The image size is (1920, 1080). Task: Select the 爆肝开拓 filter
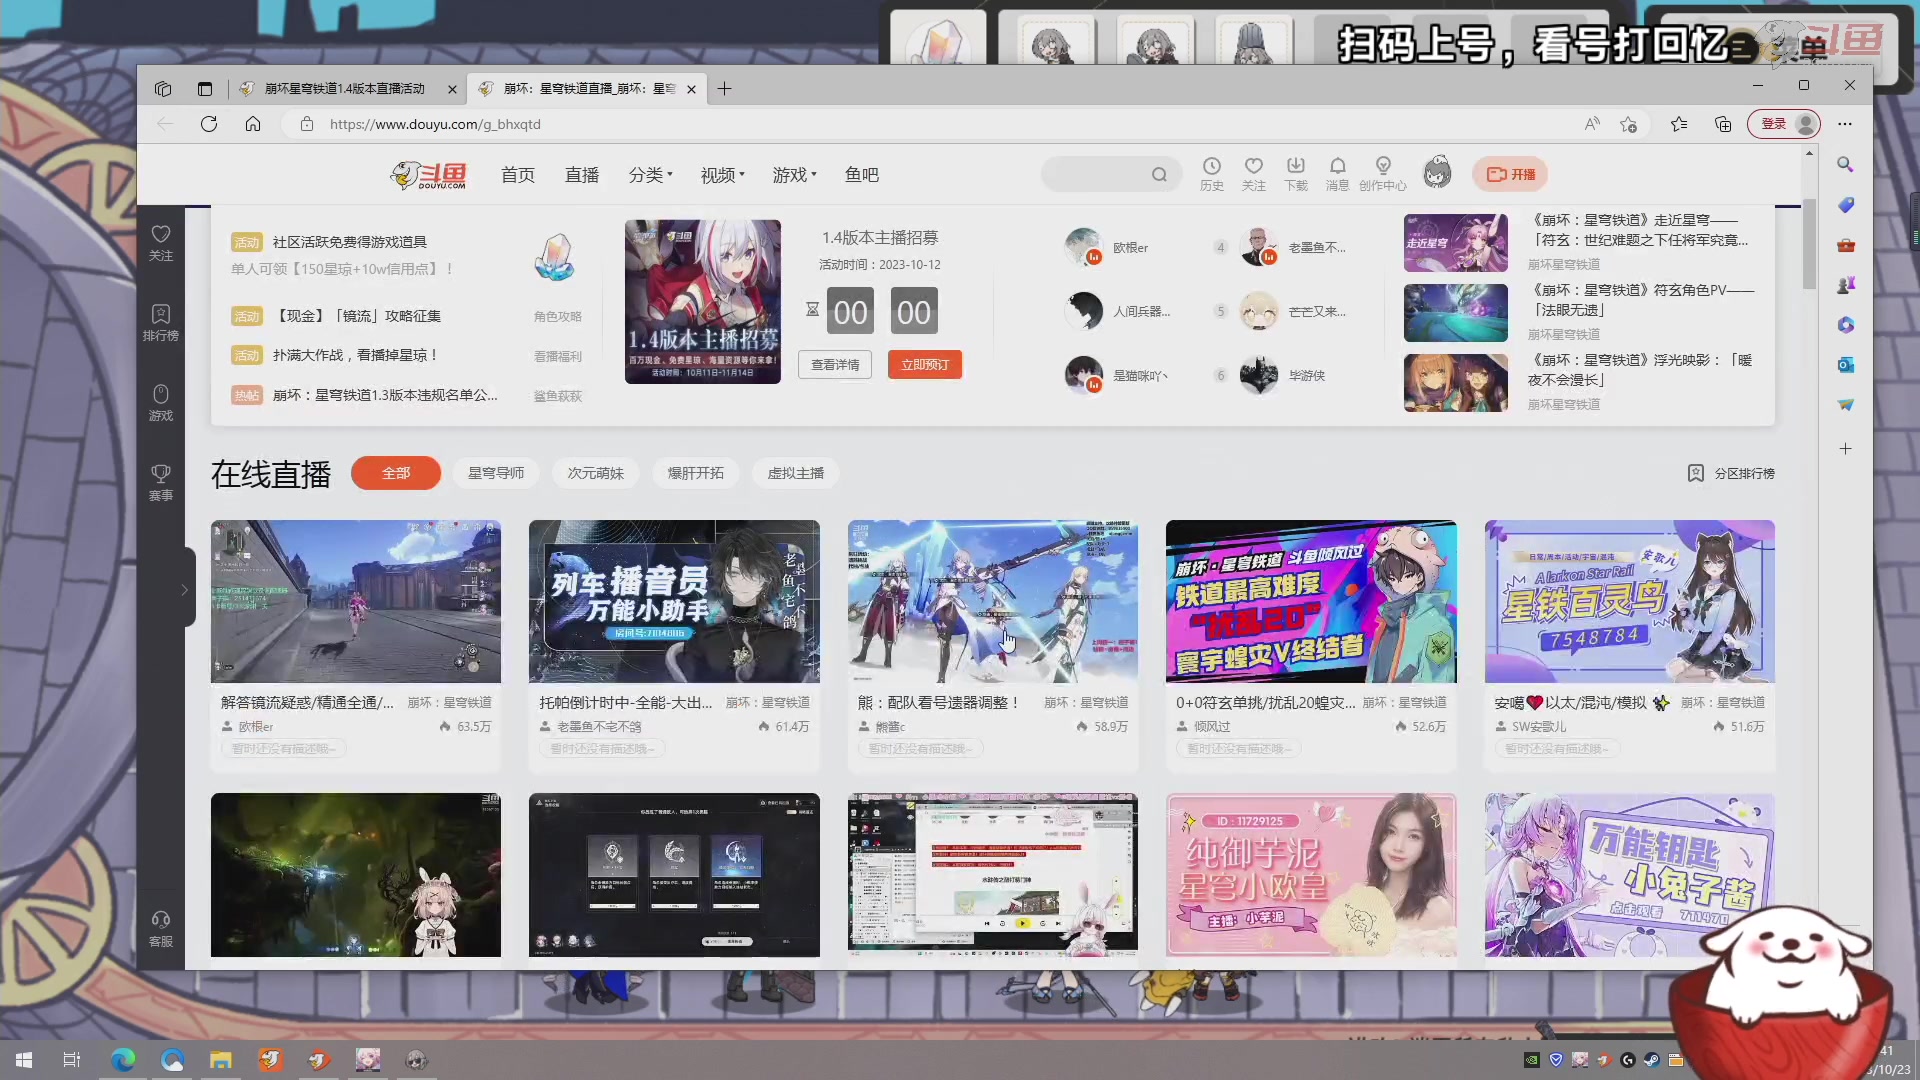pos(696,473)
